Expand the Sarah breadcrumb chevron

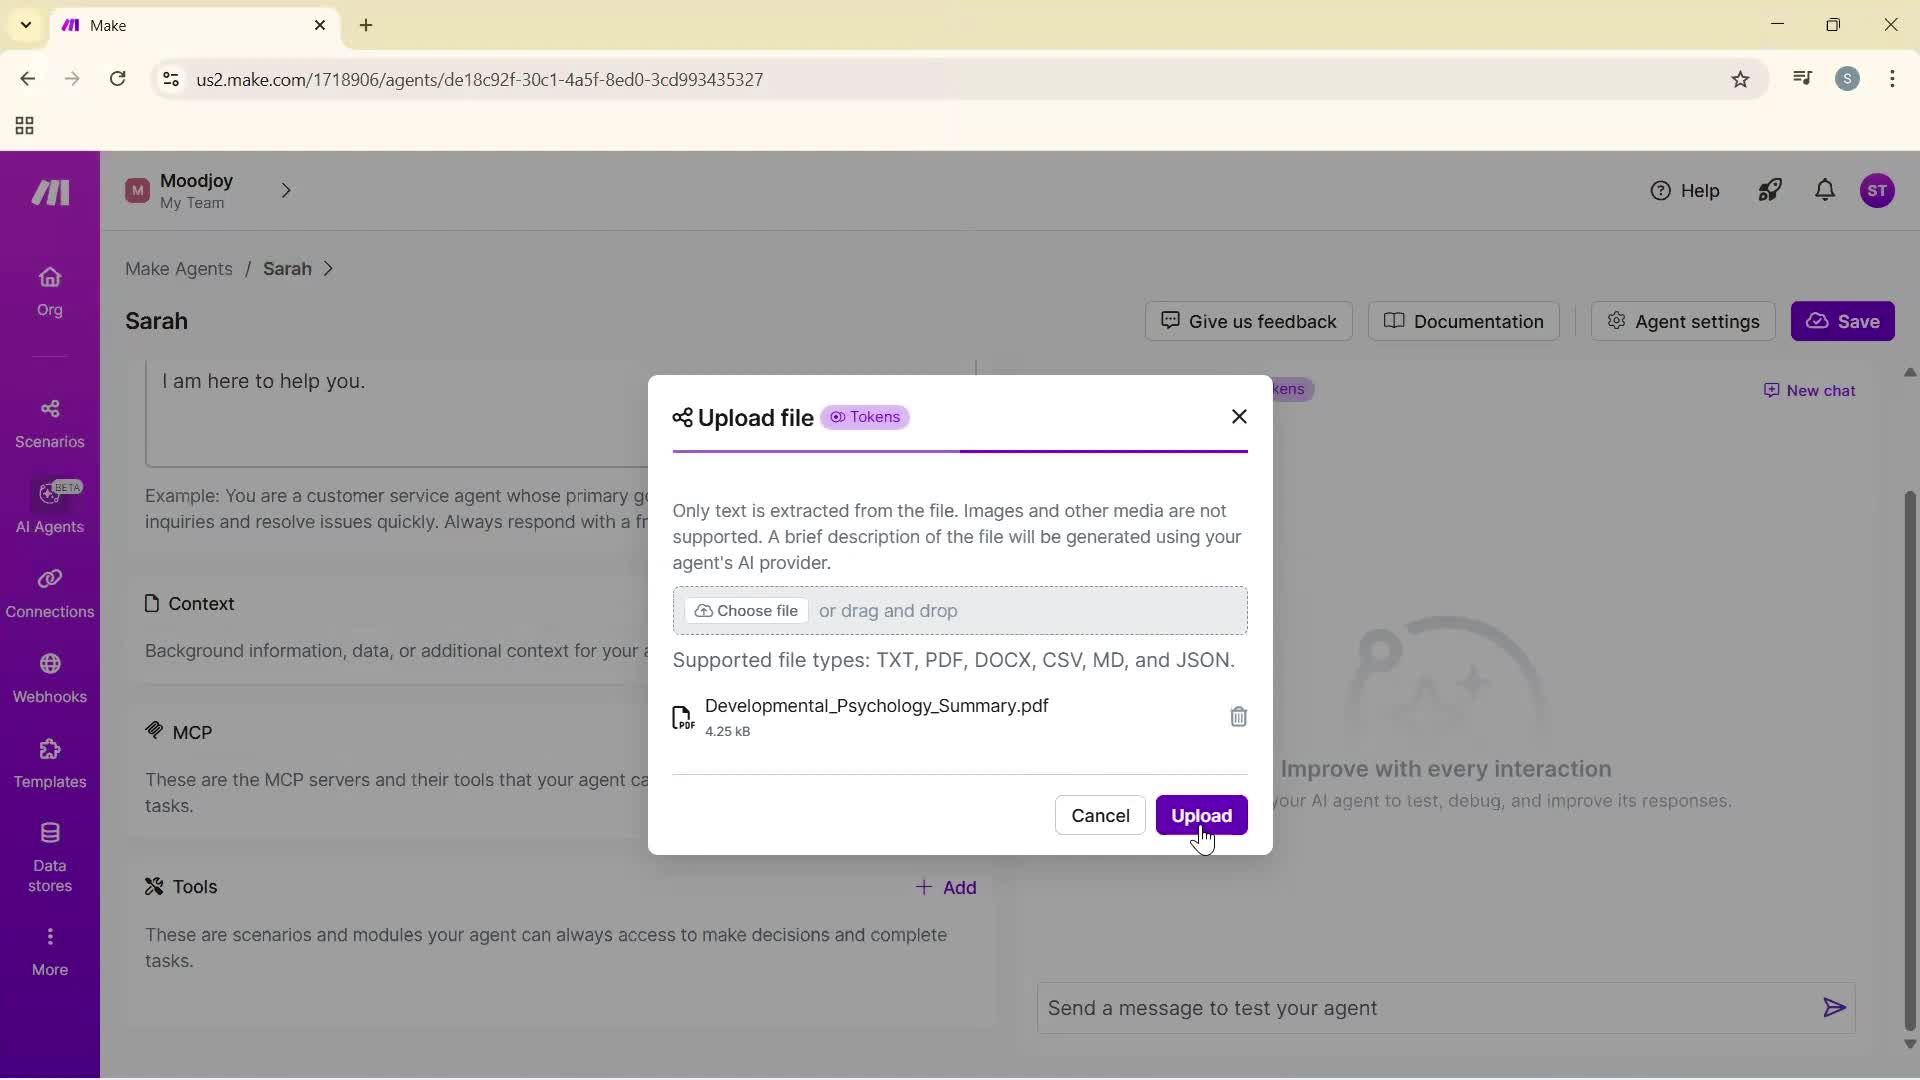point(329,269)
